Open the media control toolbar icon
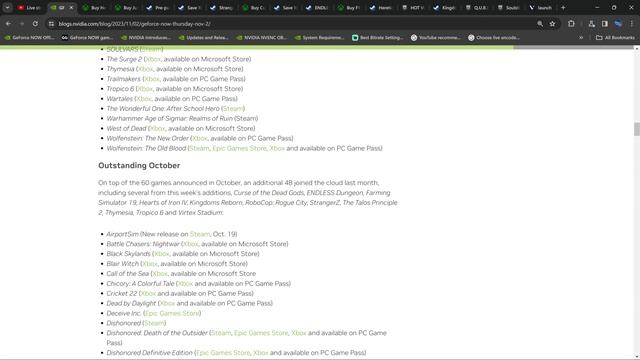 tap(591, 24)
